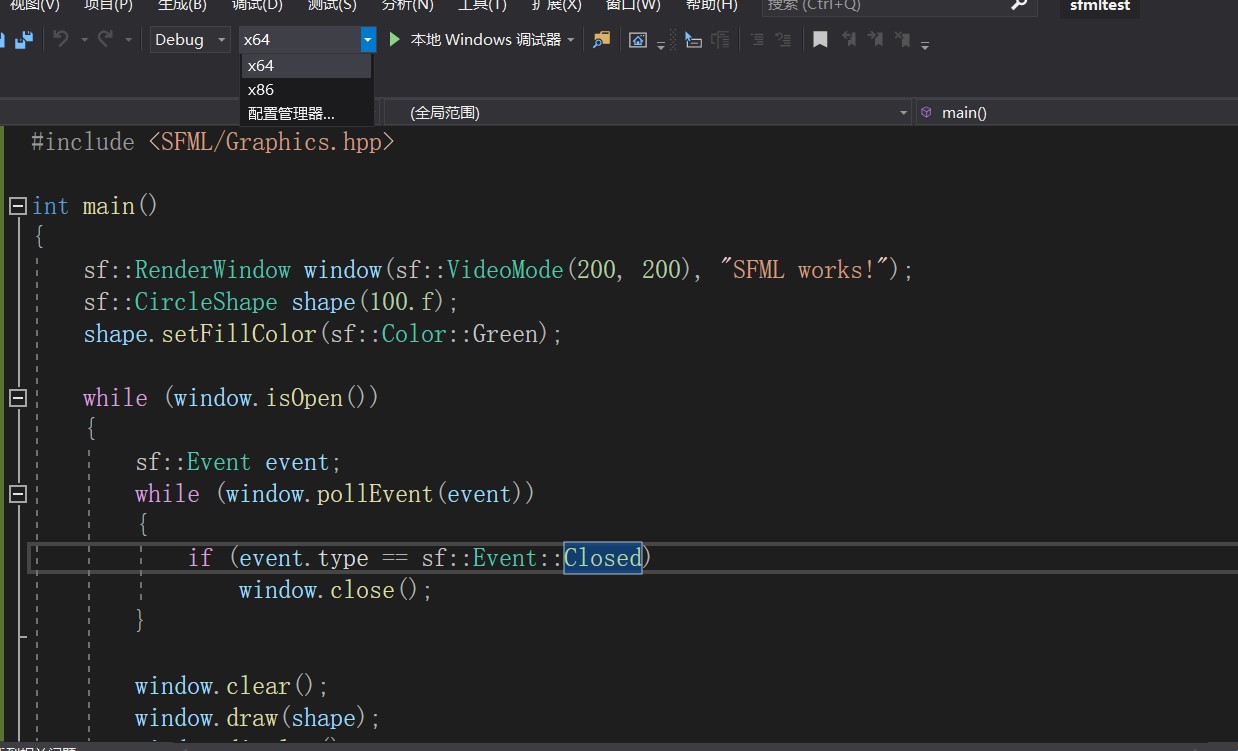Click the selected word Closed in code
1238x751 pixels.
[603, 558]
